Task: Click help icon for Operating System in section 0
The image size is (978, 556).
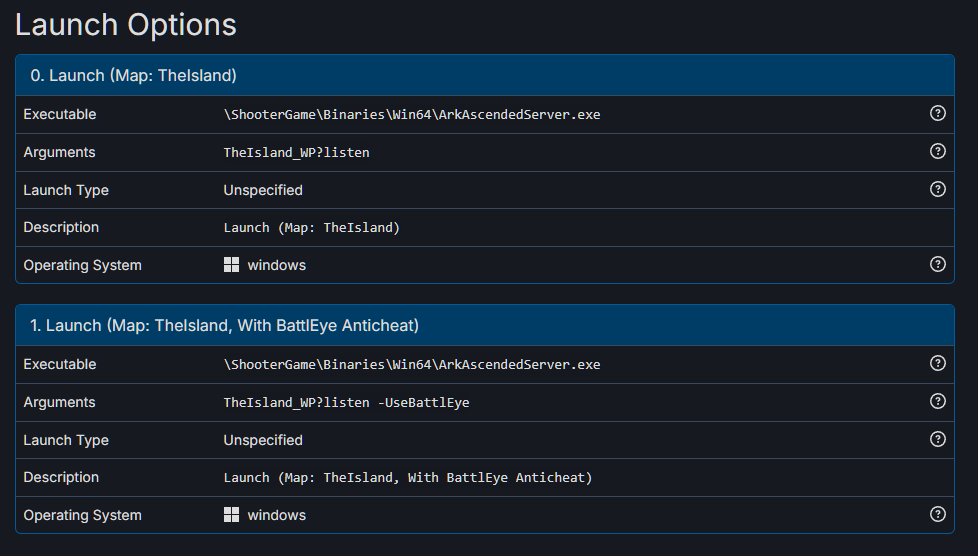Action: [937, 264]
